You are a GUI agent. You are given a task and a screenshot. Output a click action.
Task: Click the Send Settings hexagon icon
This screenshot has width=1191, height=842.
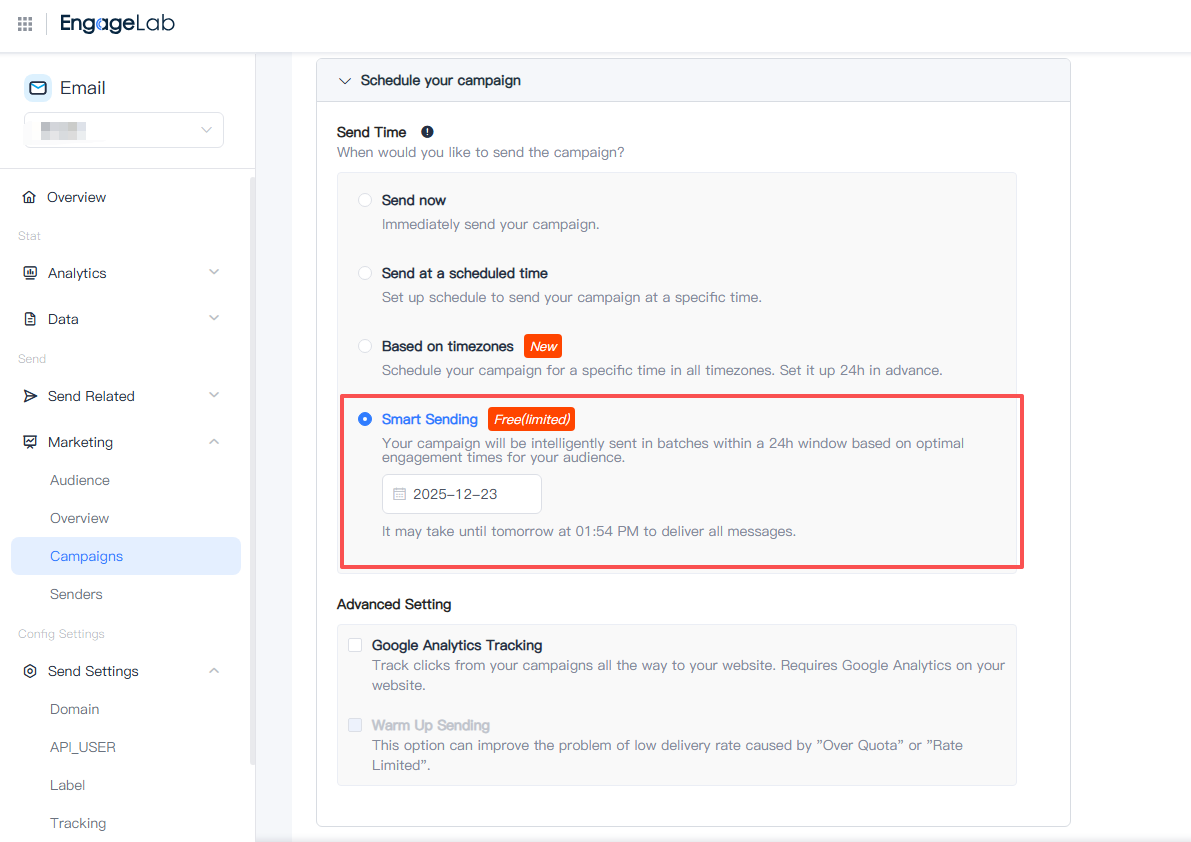pyautogui.click(x=29, y=671)
